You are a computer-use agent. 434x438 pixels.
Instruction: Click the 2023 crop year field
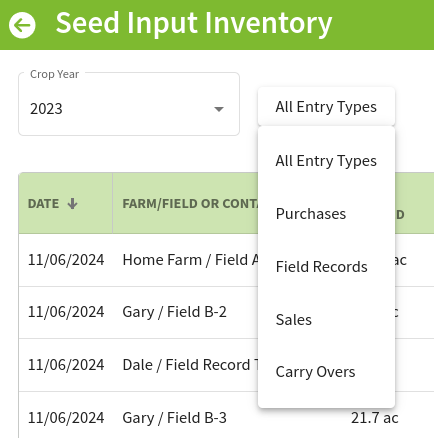coord(129,104)
